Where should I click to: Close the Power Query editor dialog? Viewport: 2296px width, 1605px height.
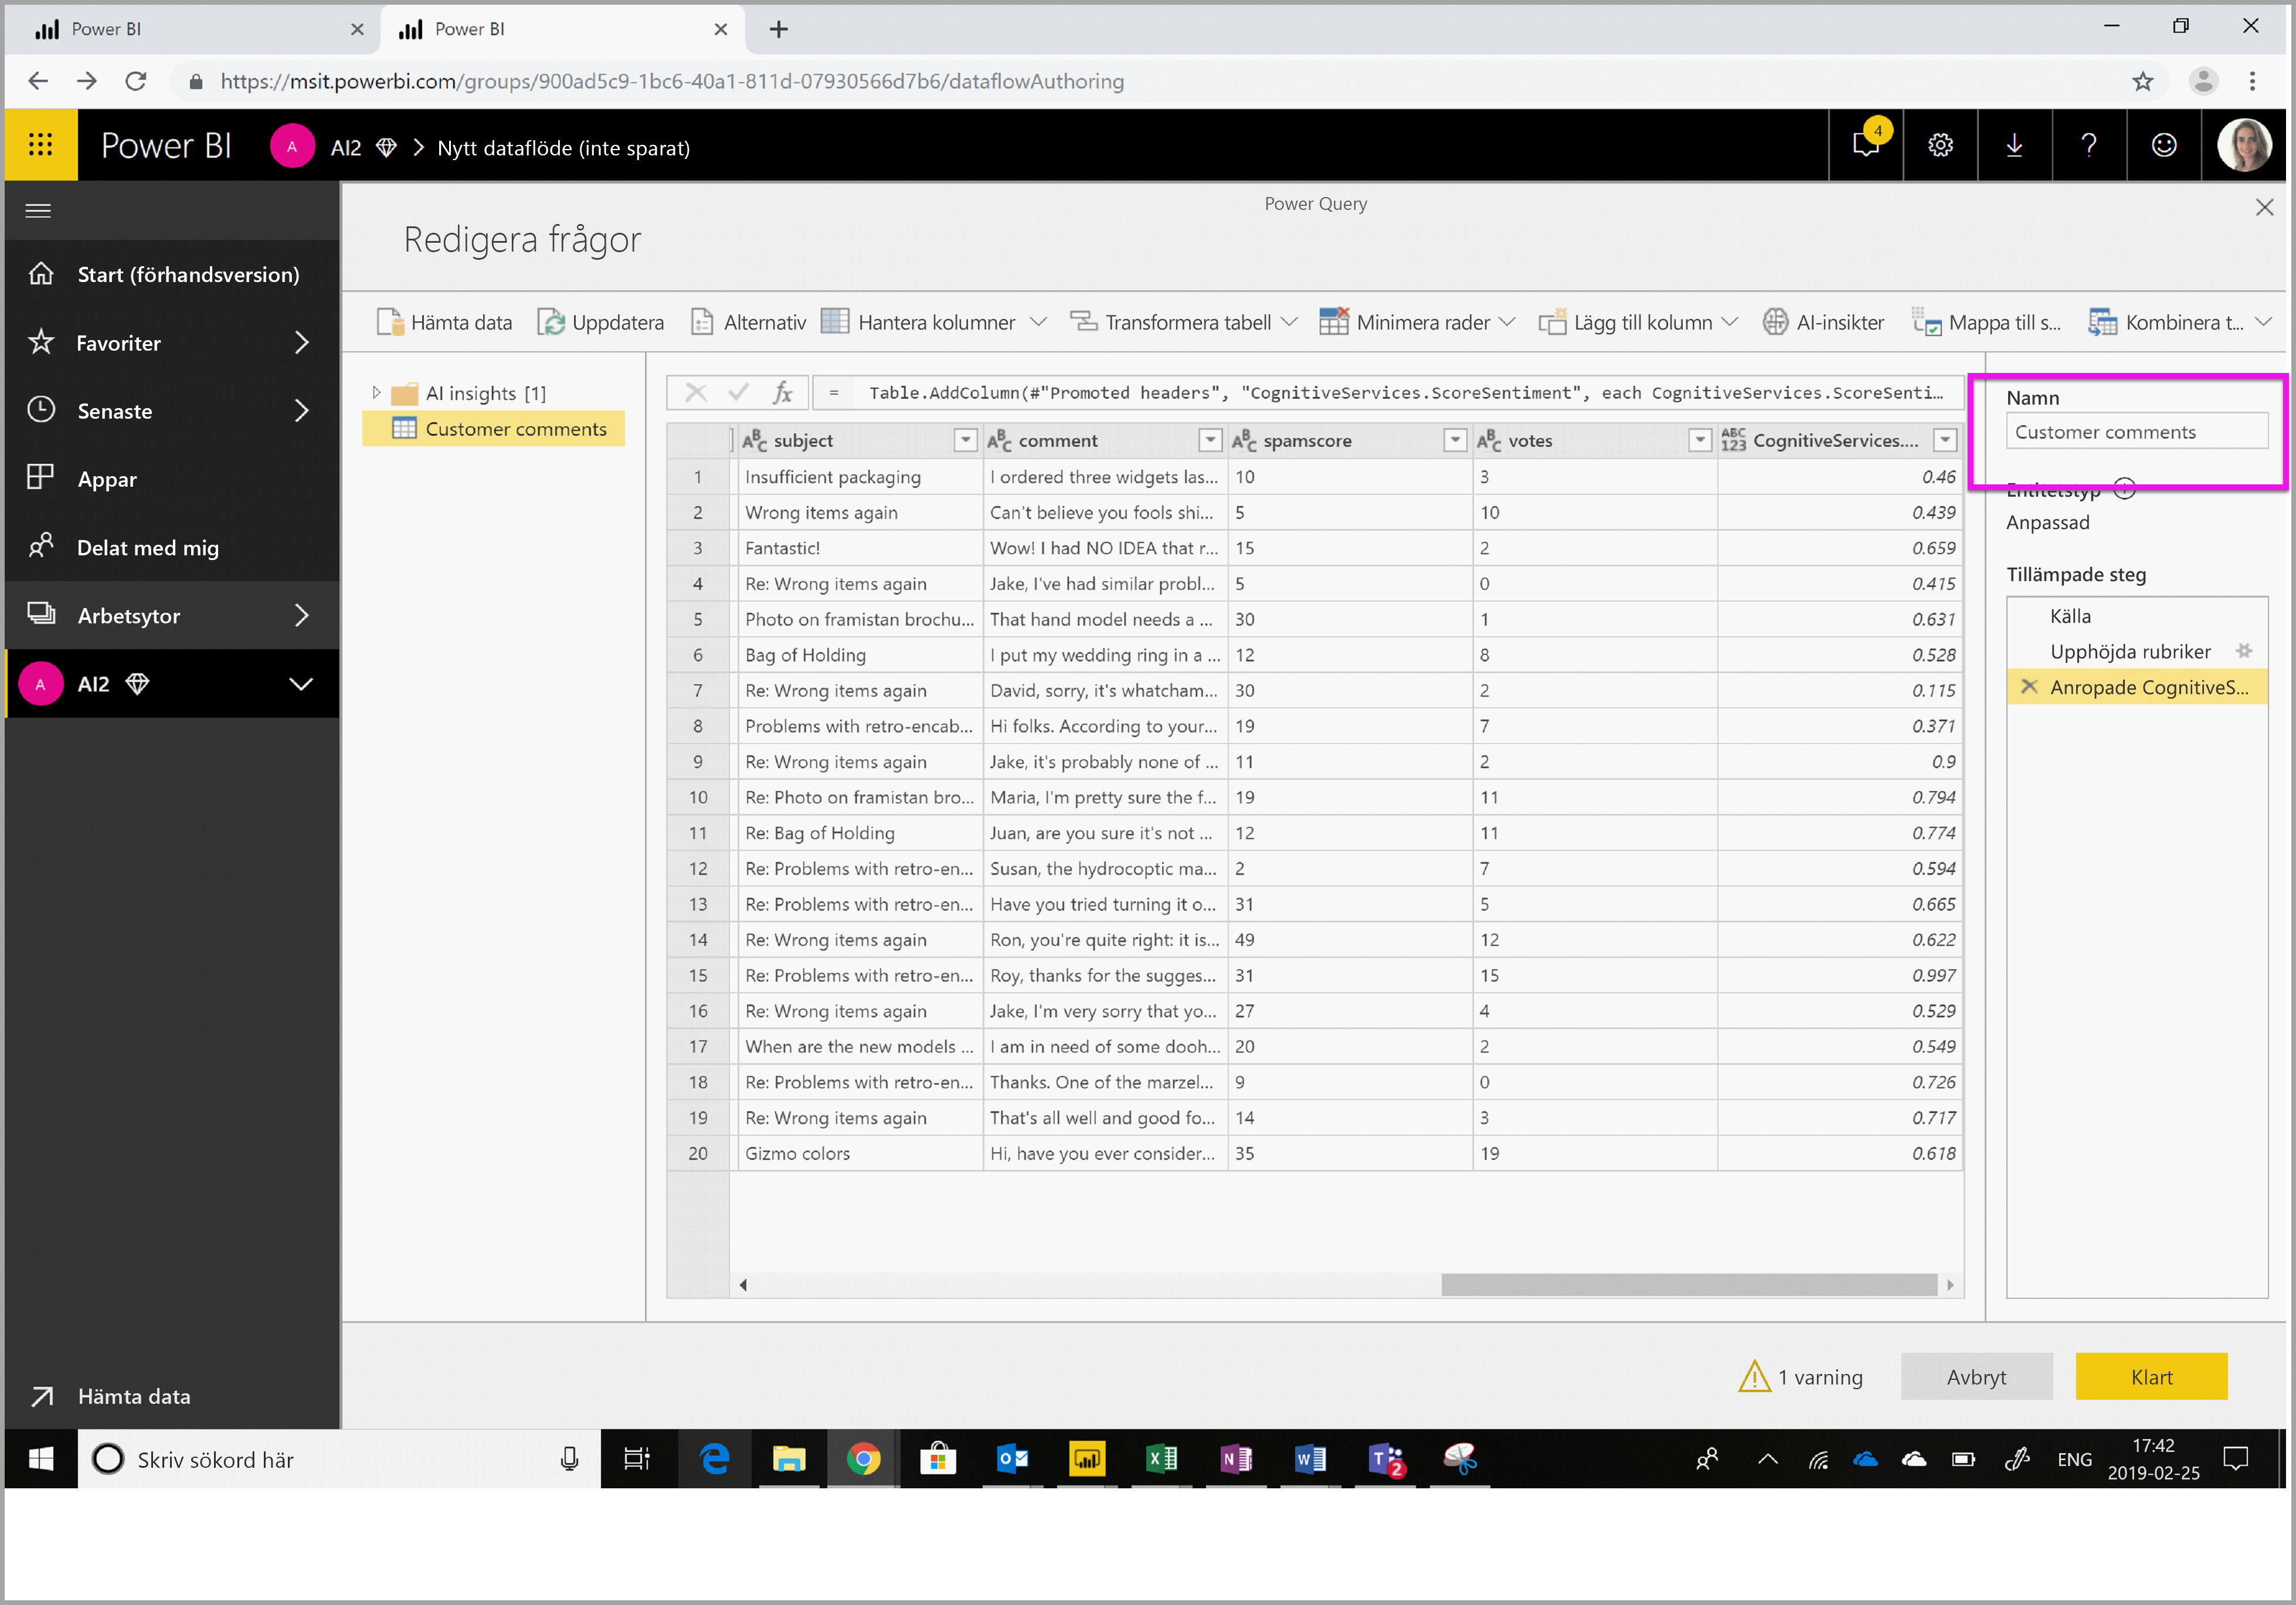[x=2265, y=207]
